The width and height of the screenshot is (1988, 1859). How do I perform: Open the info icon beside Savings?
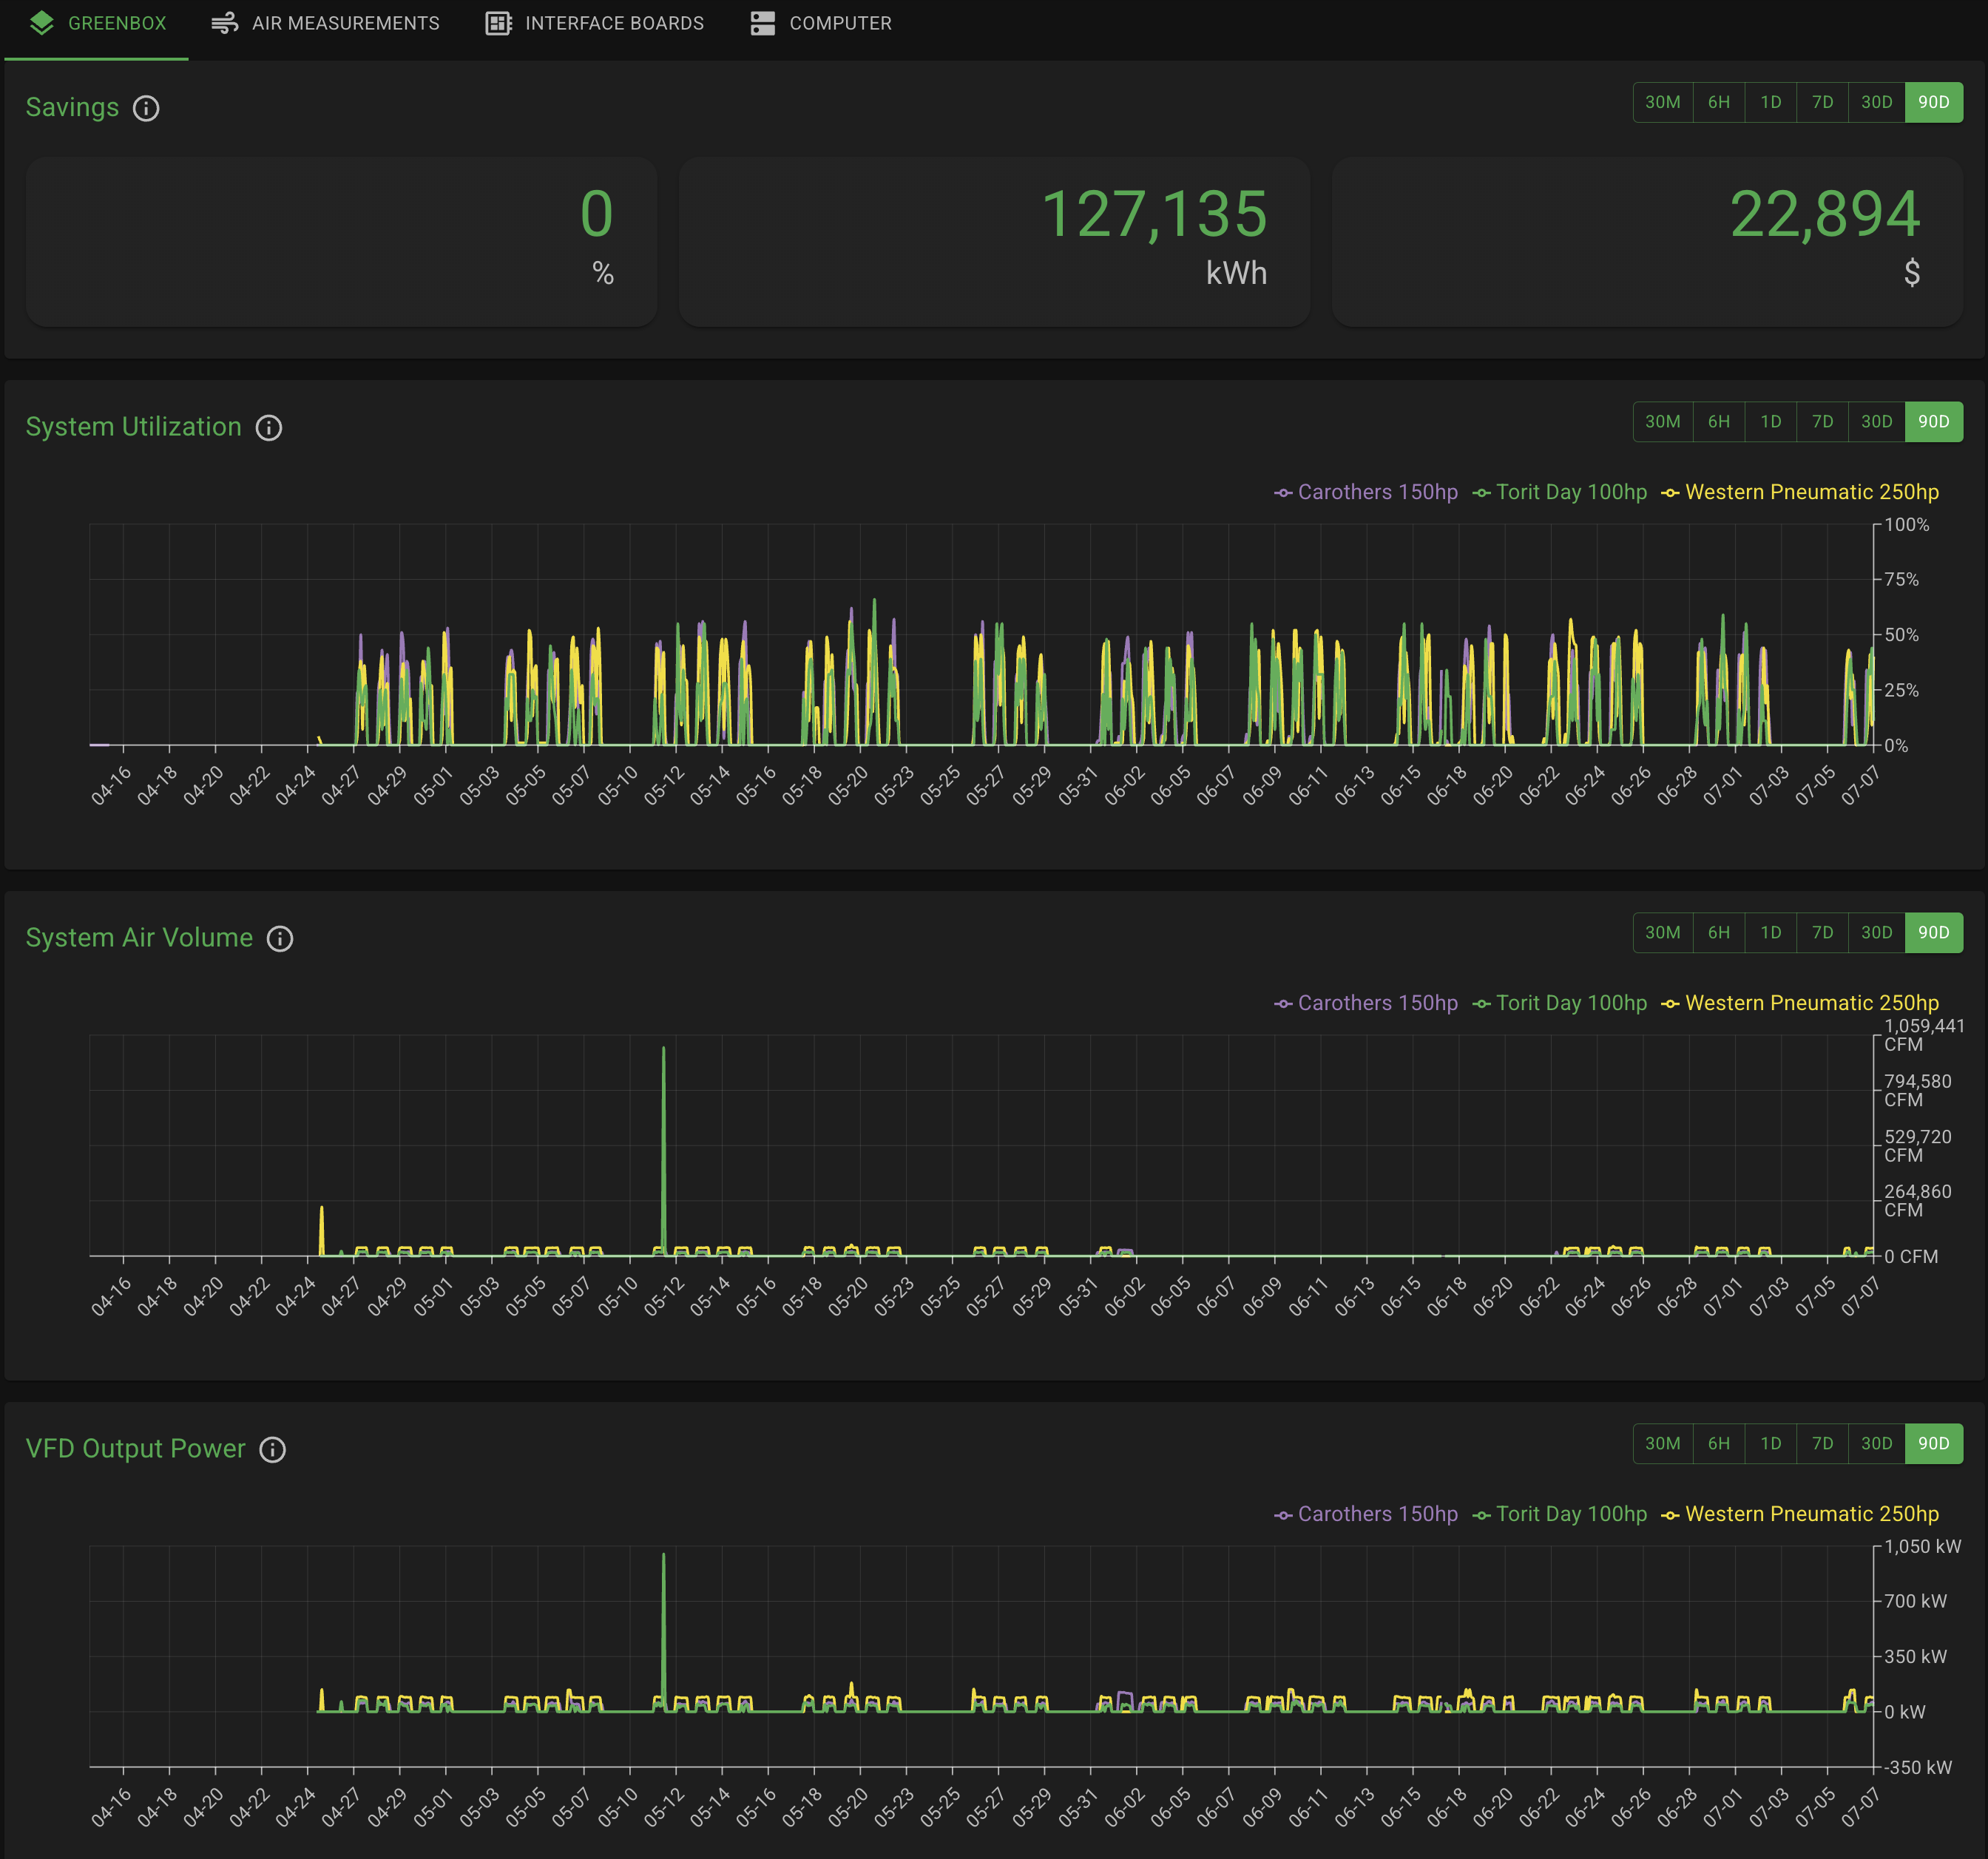[x=146, y=108]
